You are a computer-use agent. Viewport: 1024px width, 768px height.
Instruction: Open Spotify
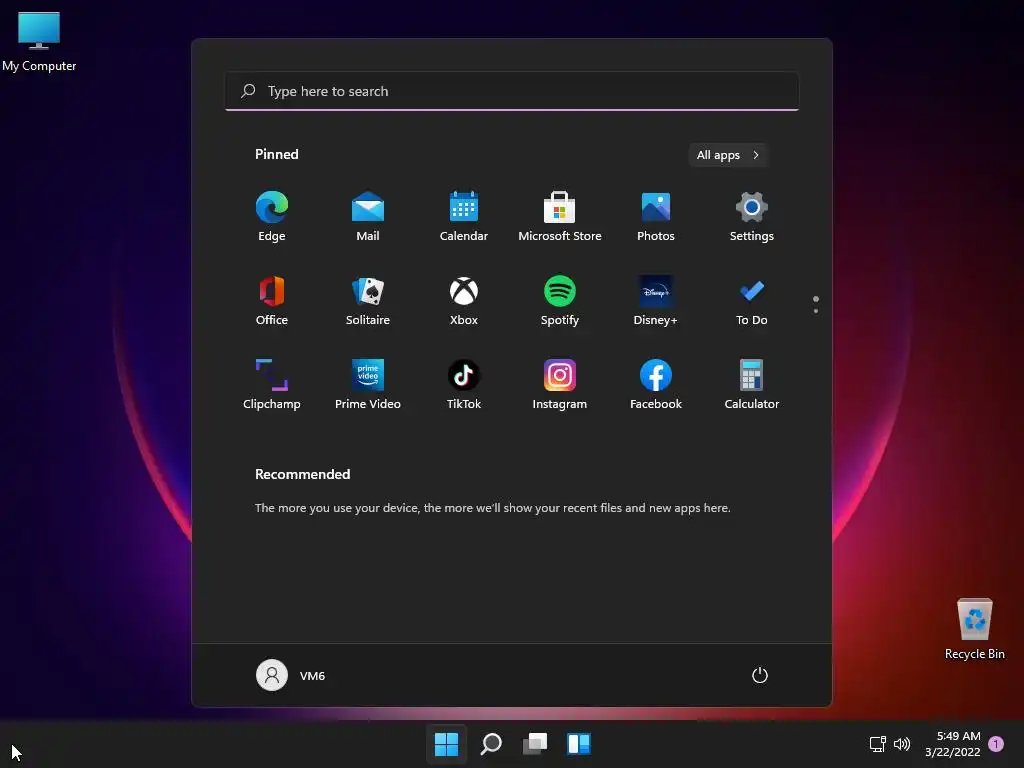coord(560,300)
